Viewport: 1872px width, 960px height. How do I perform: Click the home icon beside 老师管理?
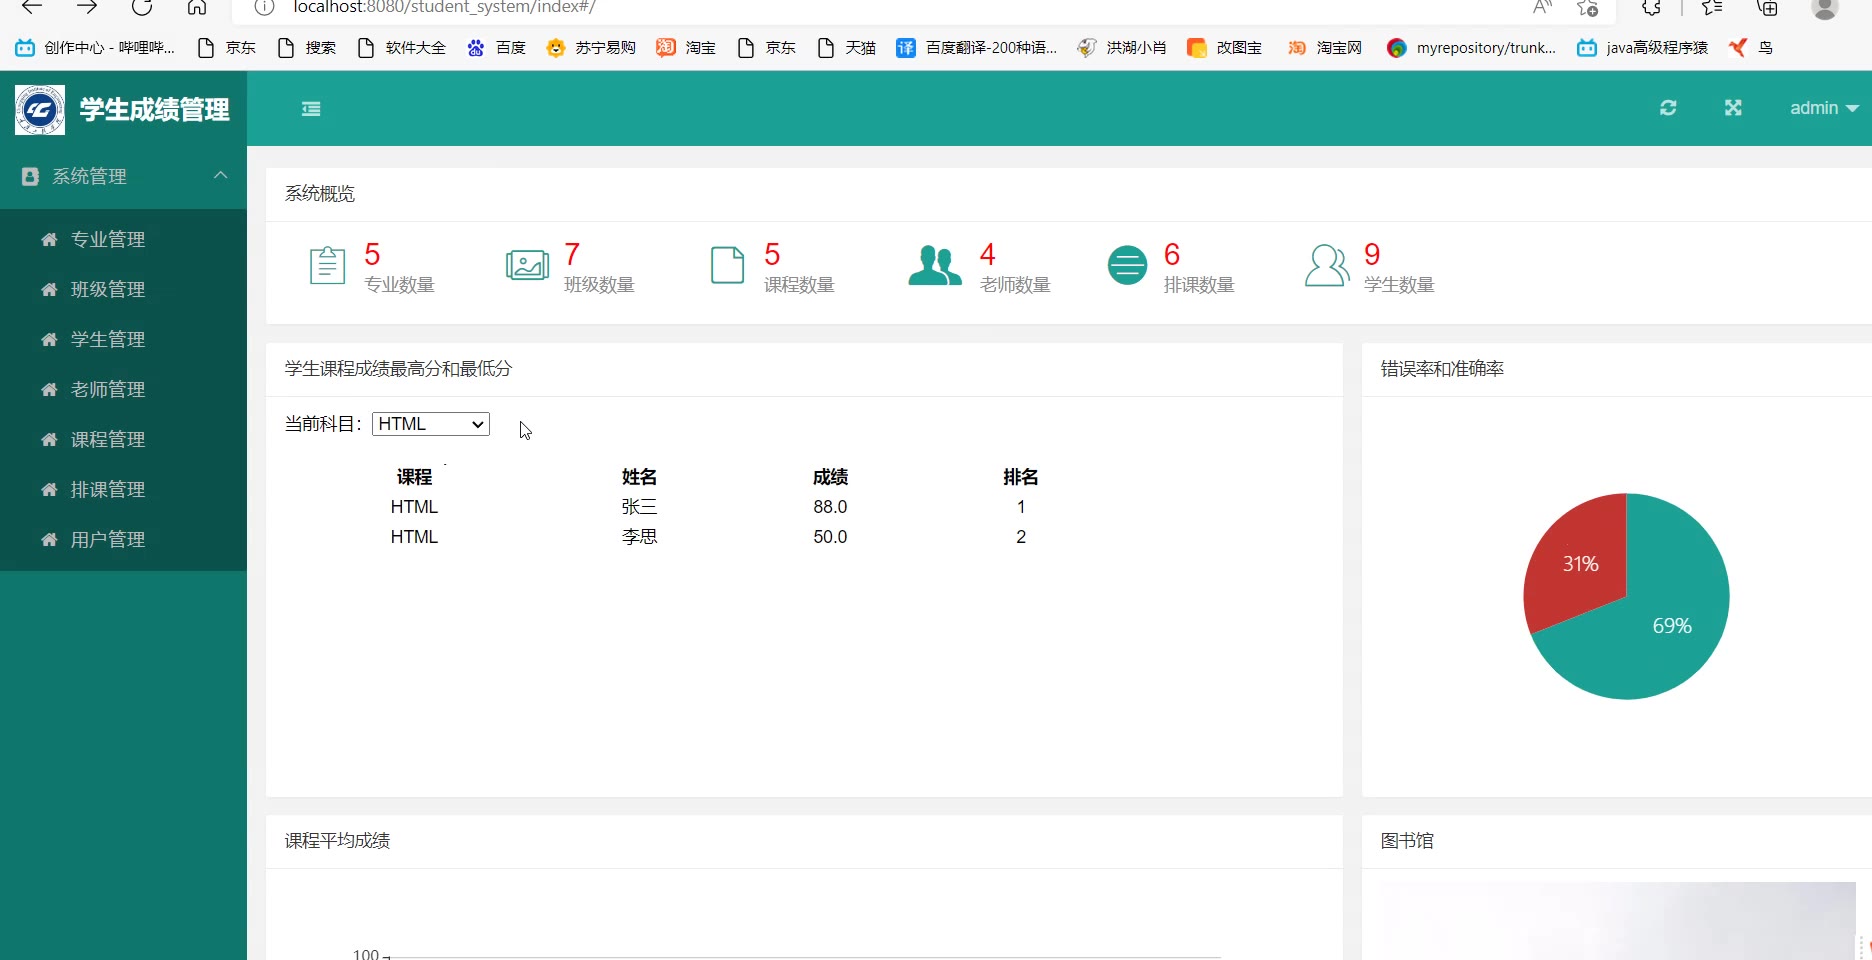point(49,389)
